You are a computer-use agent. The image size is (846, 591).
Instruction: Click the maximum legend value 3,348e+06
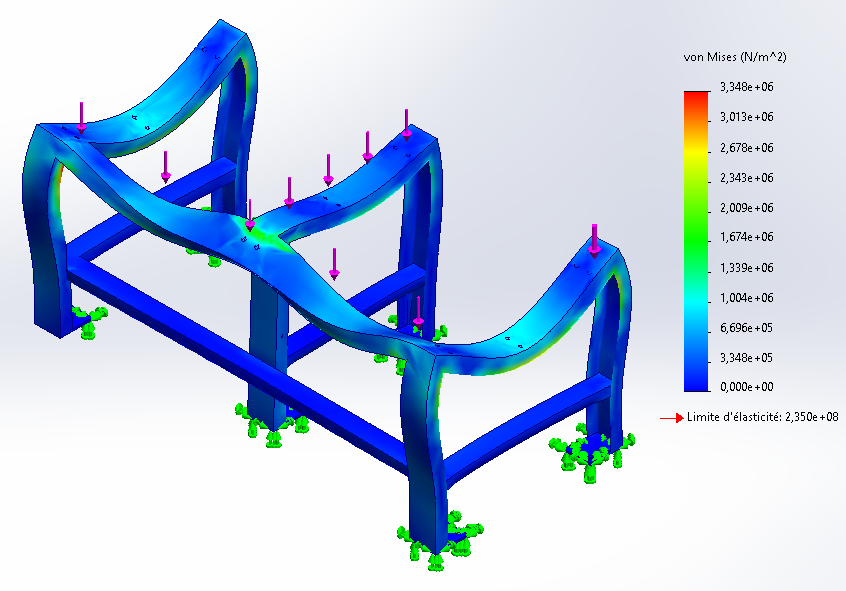click(747, 87)
